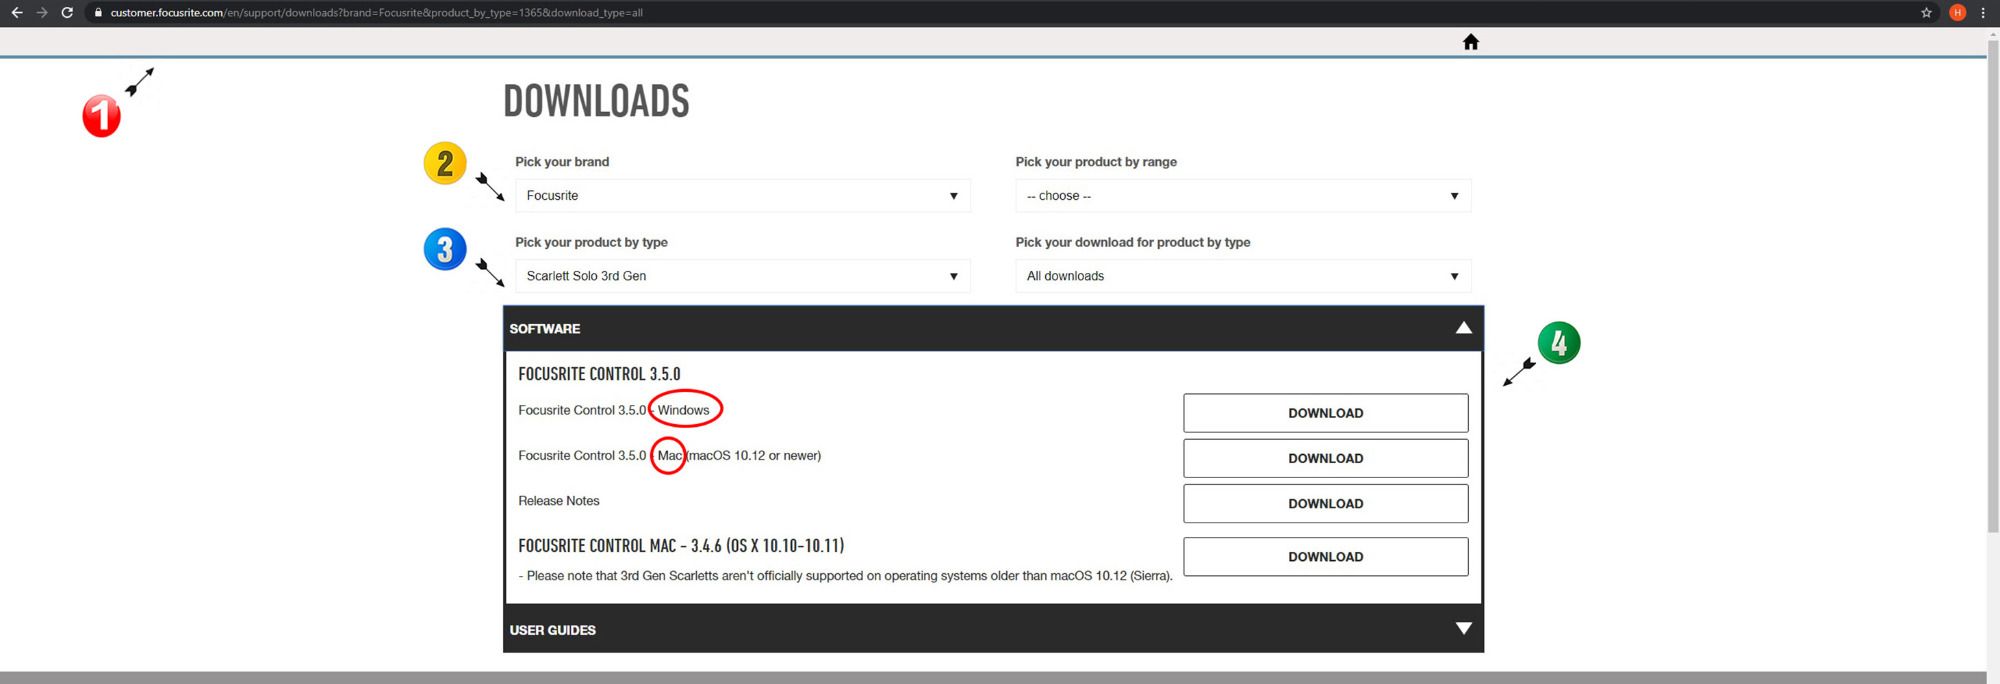The width and height of the screenshot is (2000, 684).
Task: Expand the User Guides section
Action: tap(1463, 629)
